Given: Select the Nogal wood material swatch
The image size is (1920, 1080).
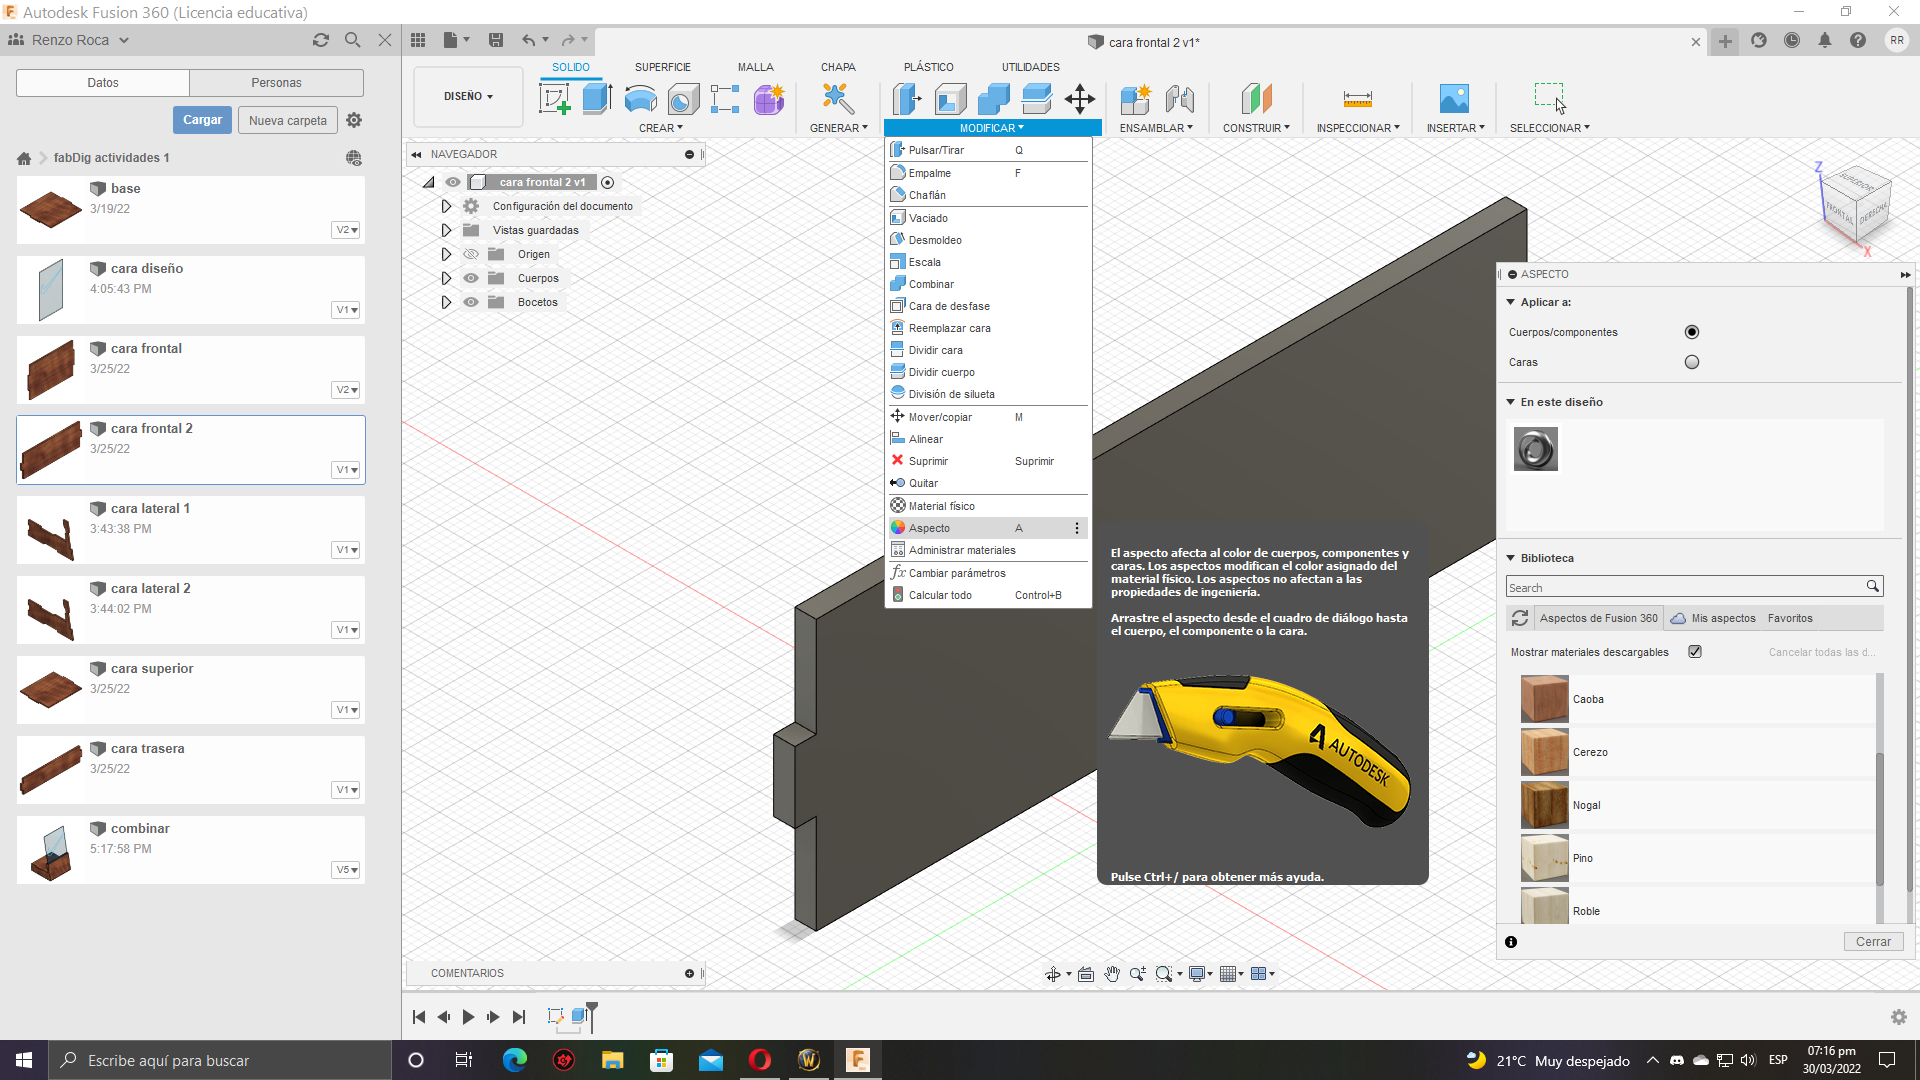Looking at the screenshot, I should click(1545, 805).
